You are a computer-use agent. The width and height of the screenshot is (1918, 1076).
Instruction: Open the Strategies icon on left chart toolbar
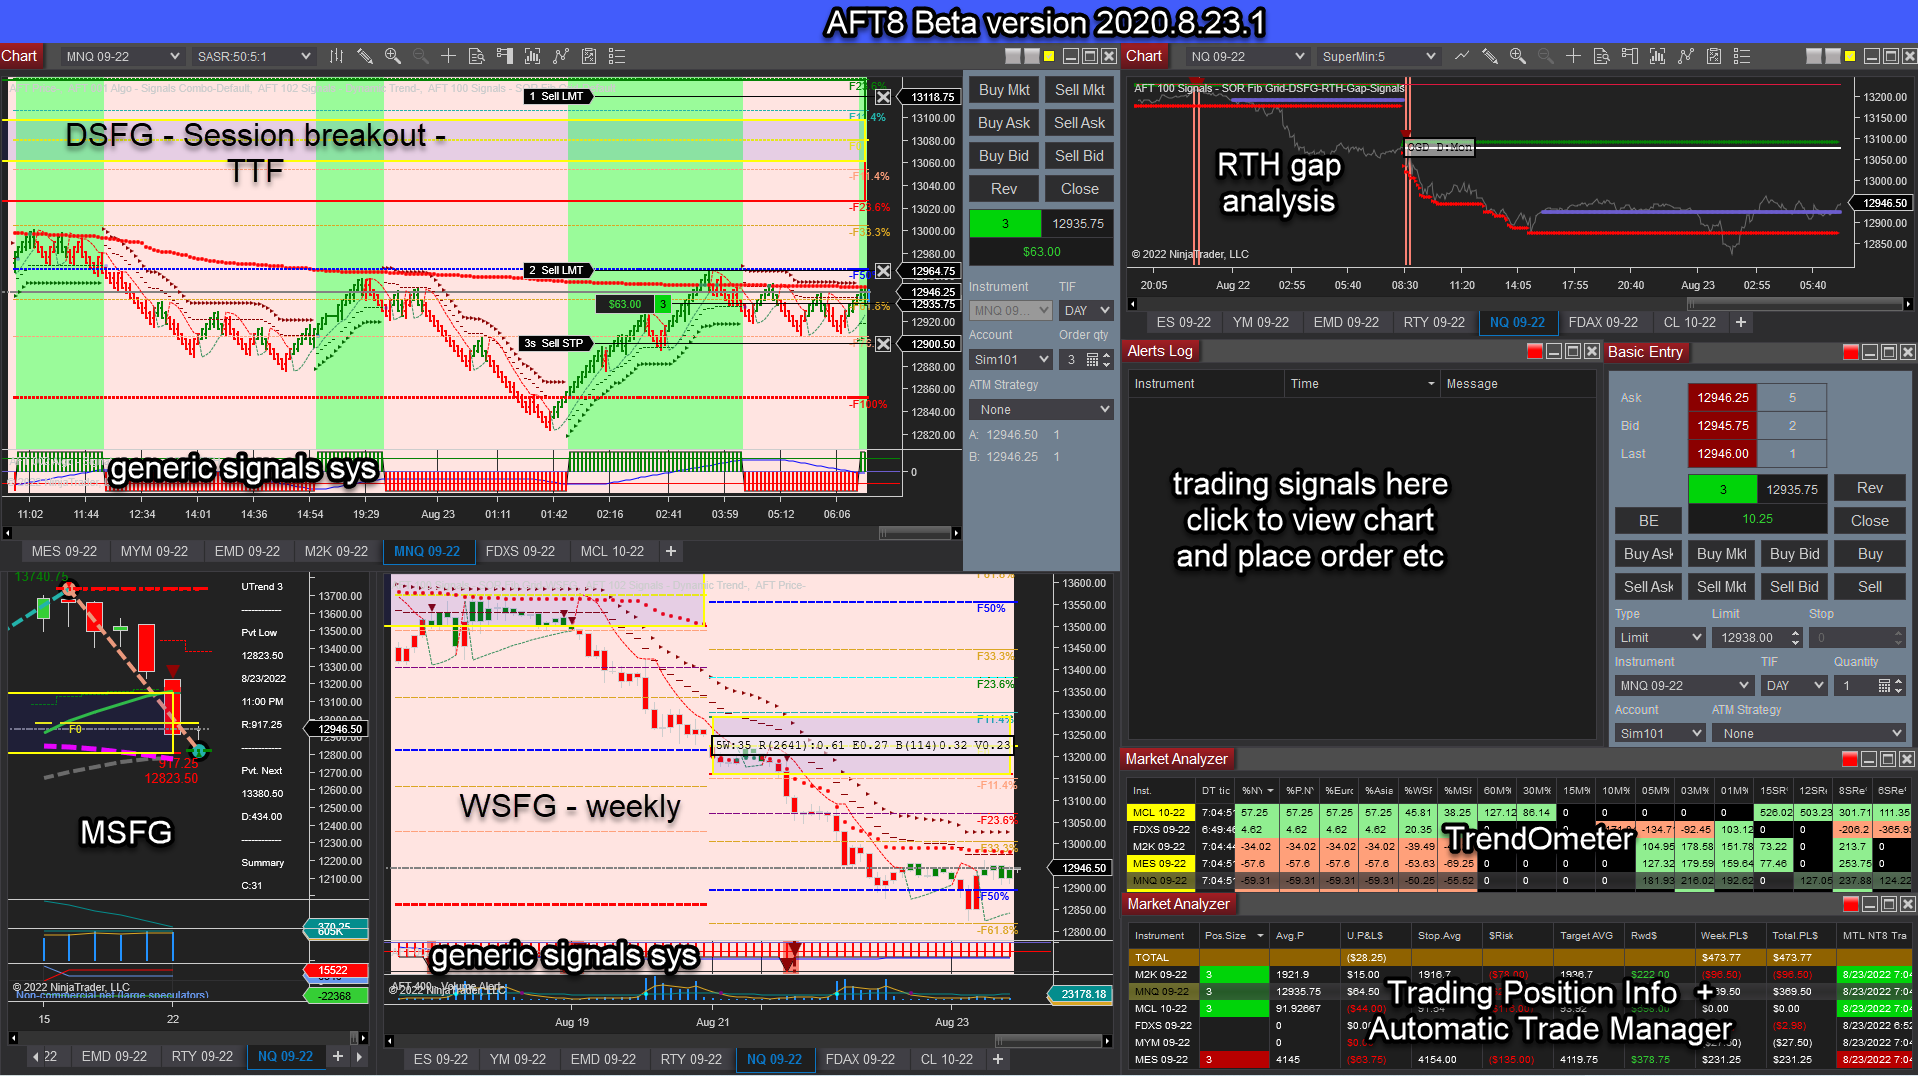560,56
